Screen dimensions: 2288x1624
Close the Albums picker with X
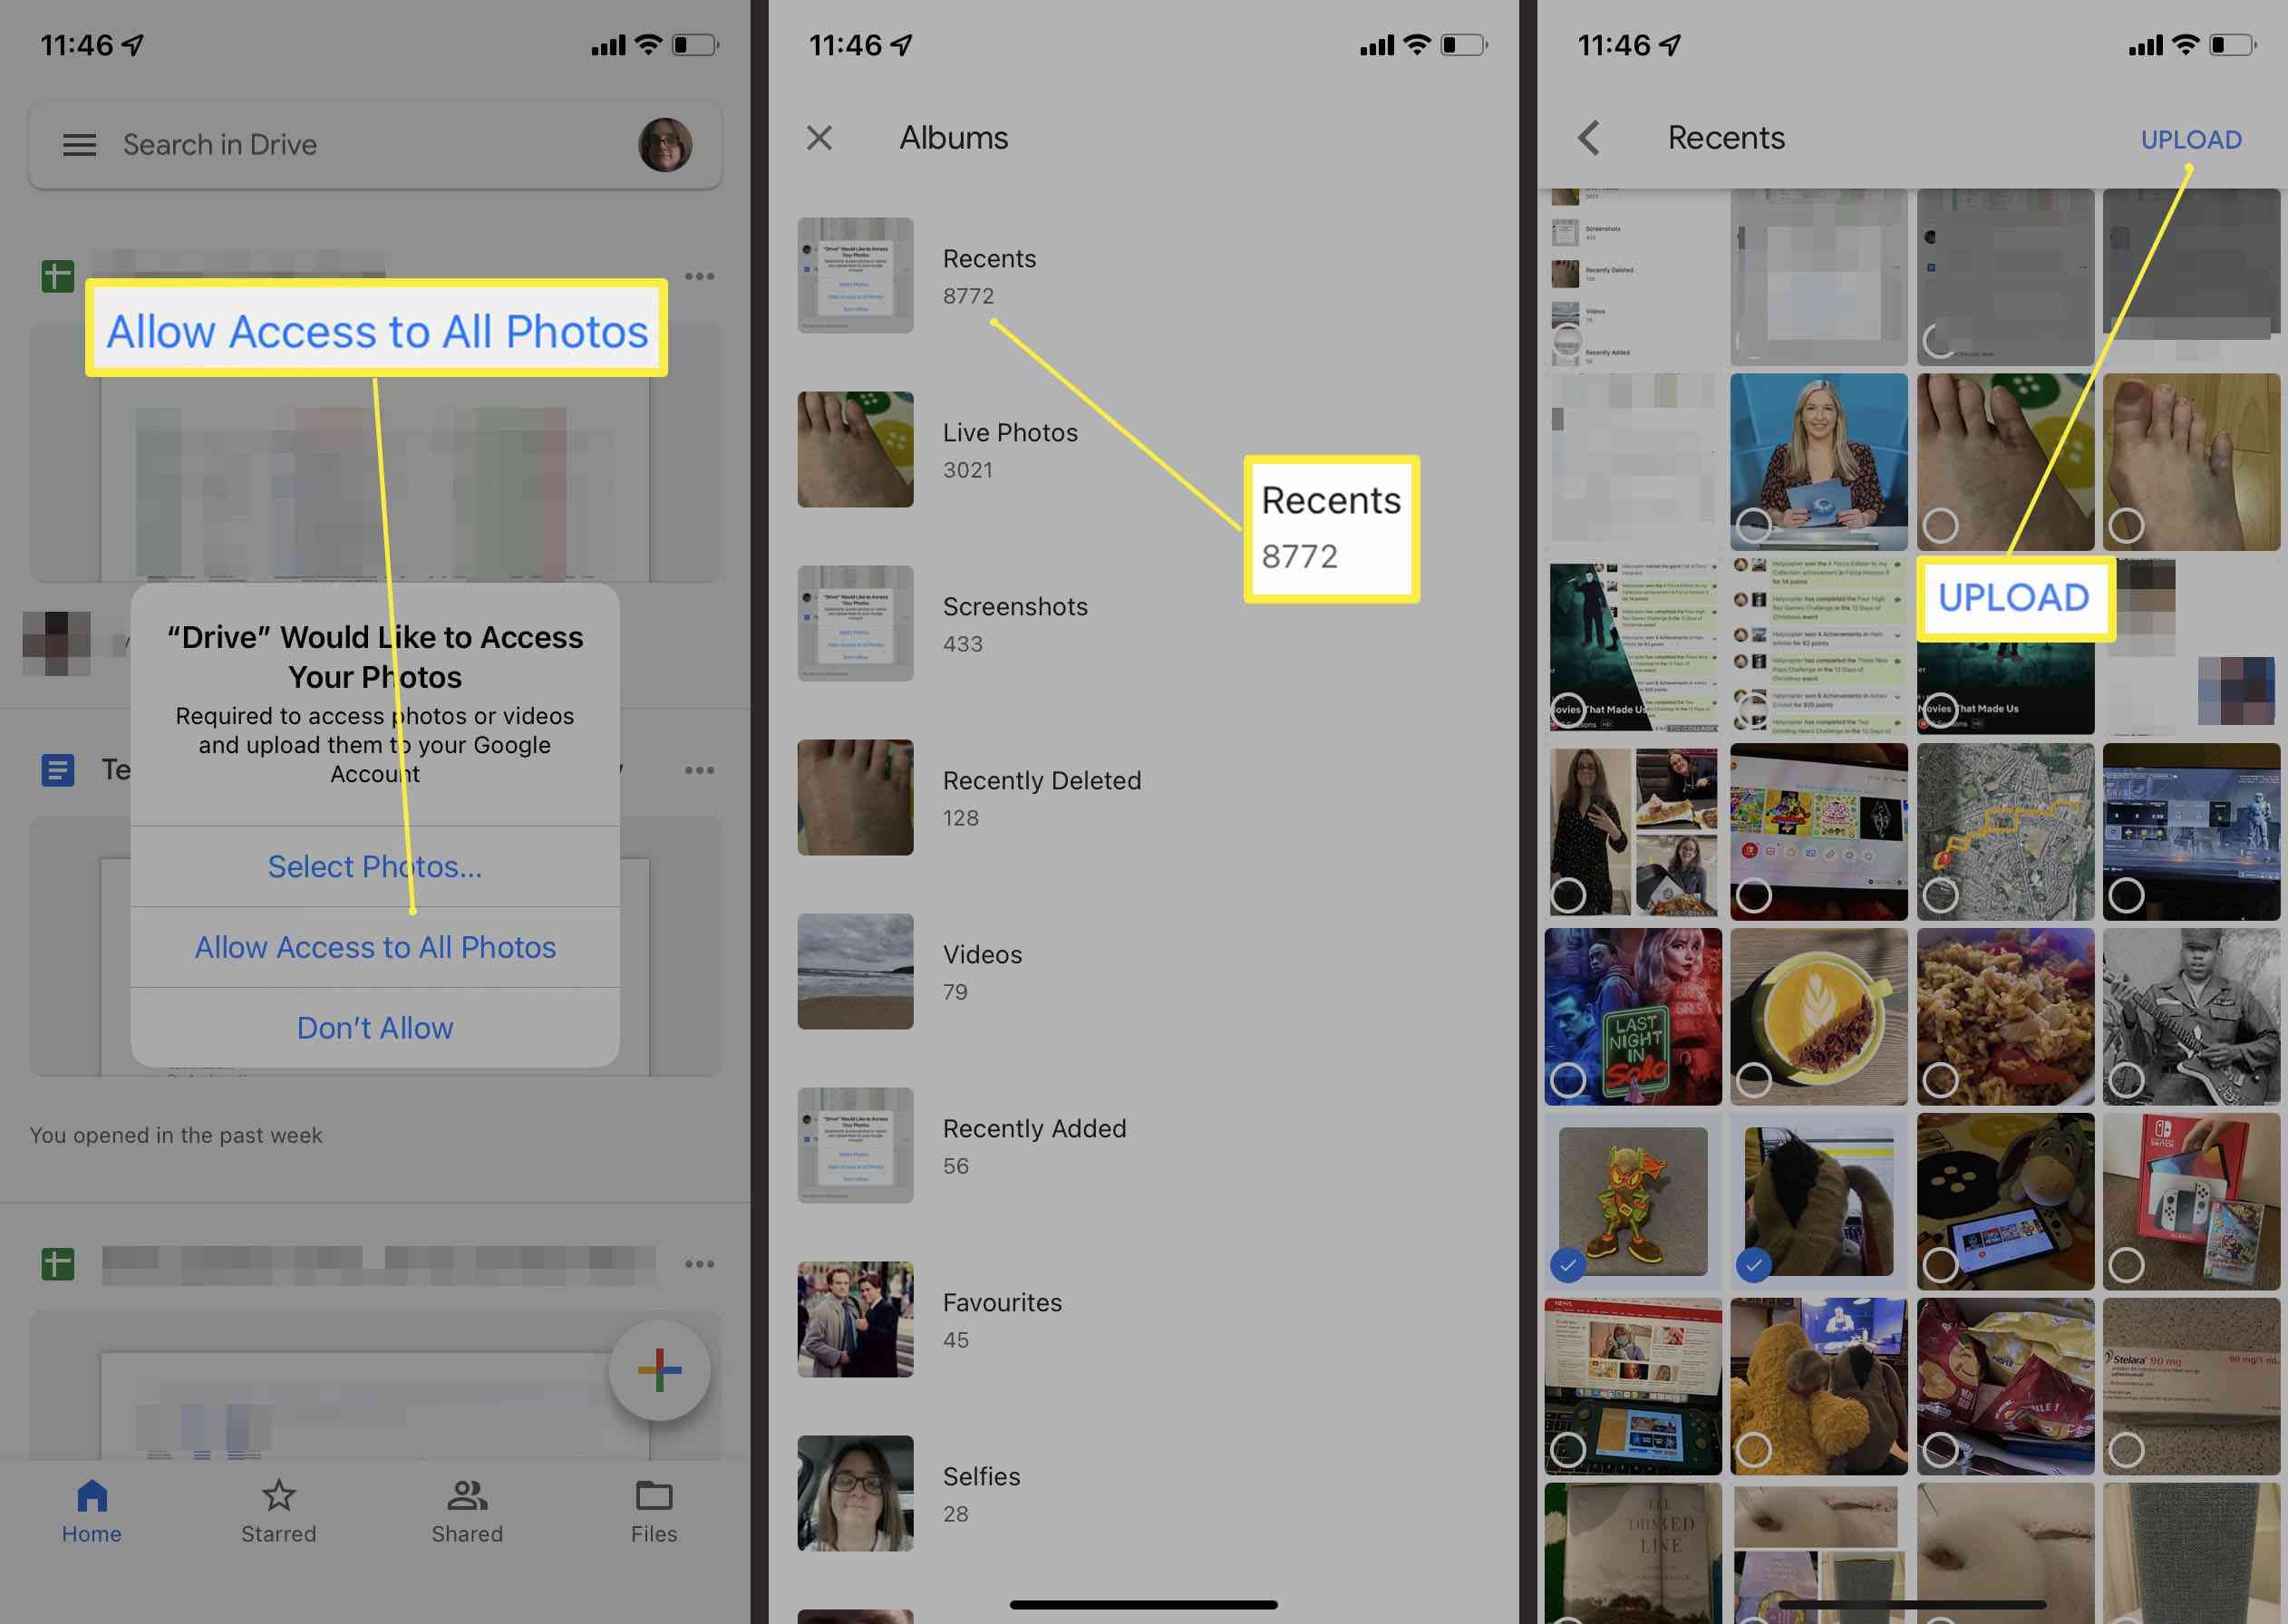[x=819, y=139]
